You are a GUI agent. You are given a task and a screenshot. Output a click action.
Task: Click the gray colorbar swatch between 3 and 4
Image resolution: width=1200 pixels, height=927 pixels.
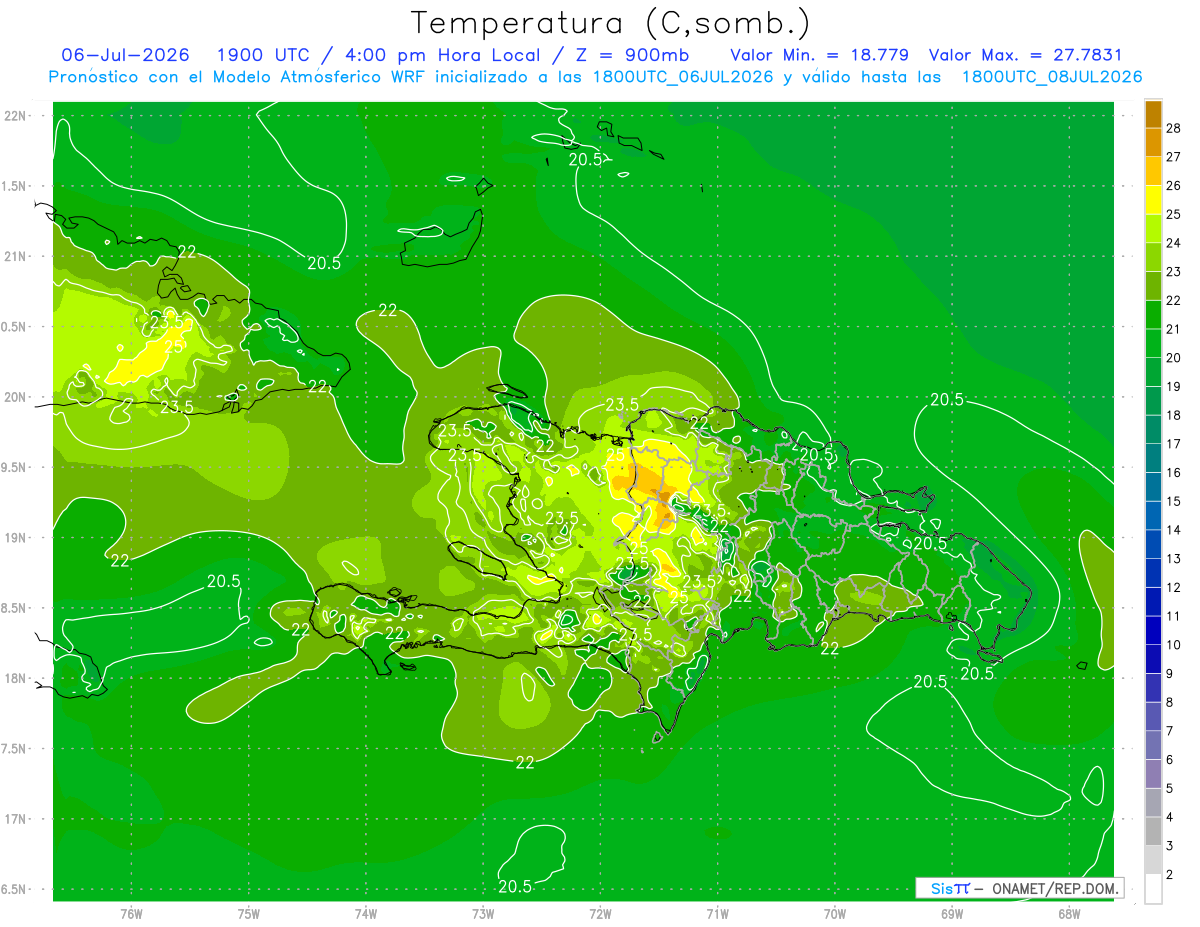click(x=1153, y=831)
